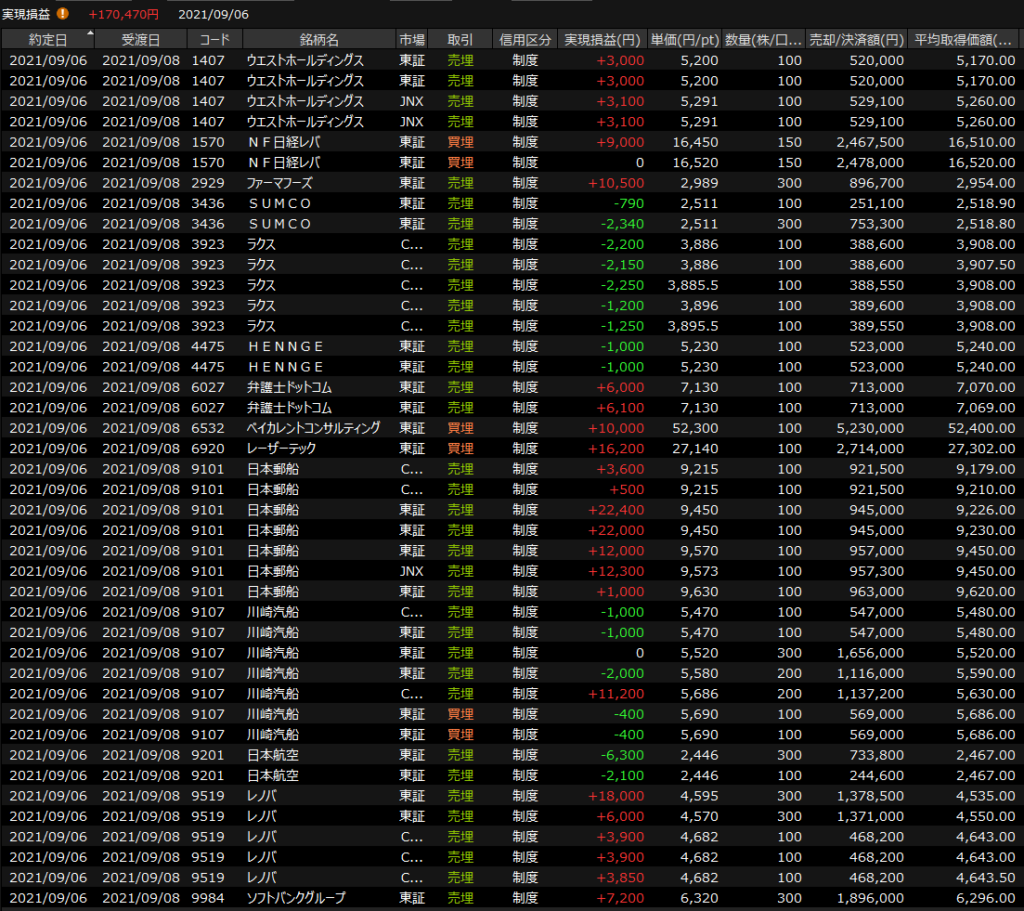Select the 2021/09/06 date field at top

pos(213,14)
